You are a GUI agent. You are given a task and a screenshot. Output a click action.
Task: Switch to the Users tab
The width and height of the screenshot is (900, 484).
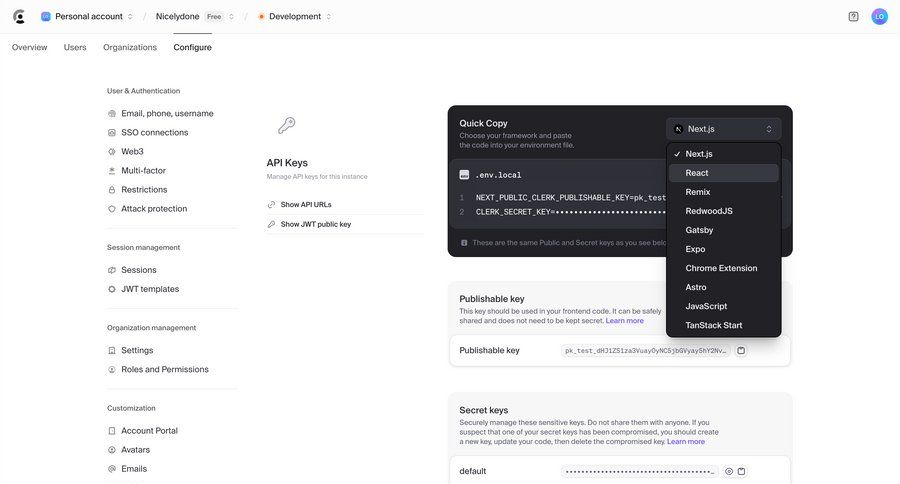pos(75,47)
